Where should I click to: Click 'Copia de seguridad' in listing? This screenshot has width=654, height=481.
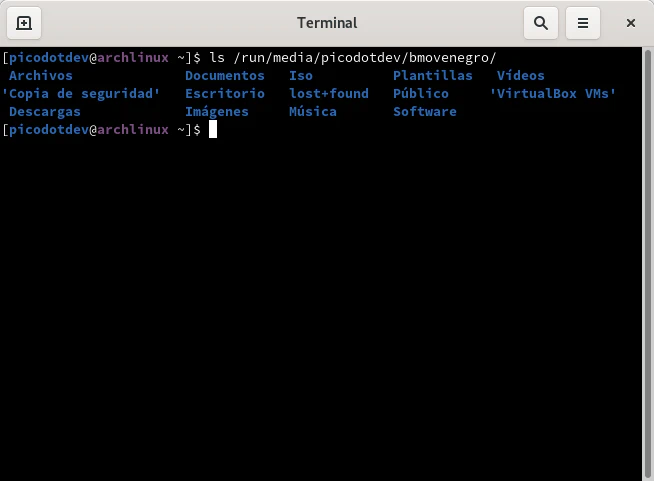click(81, 94)
